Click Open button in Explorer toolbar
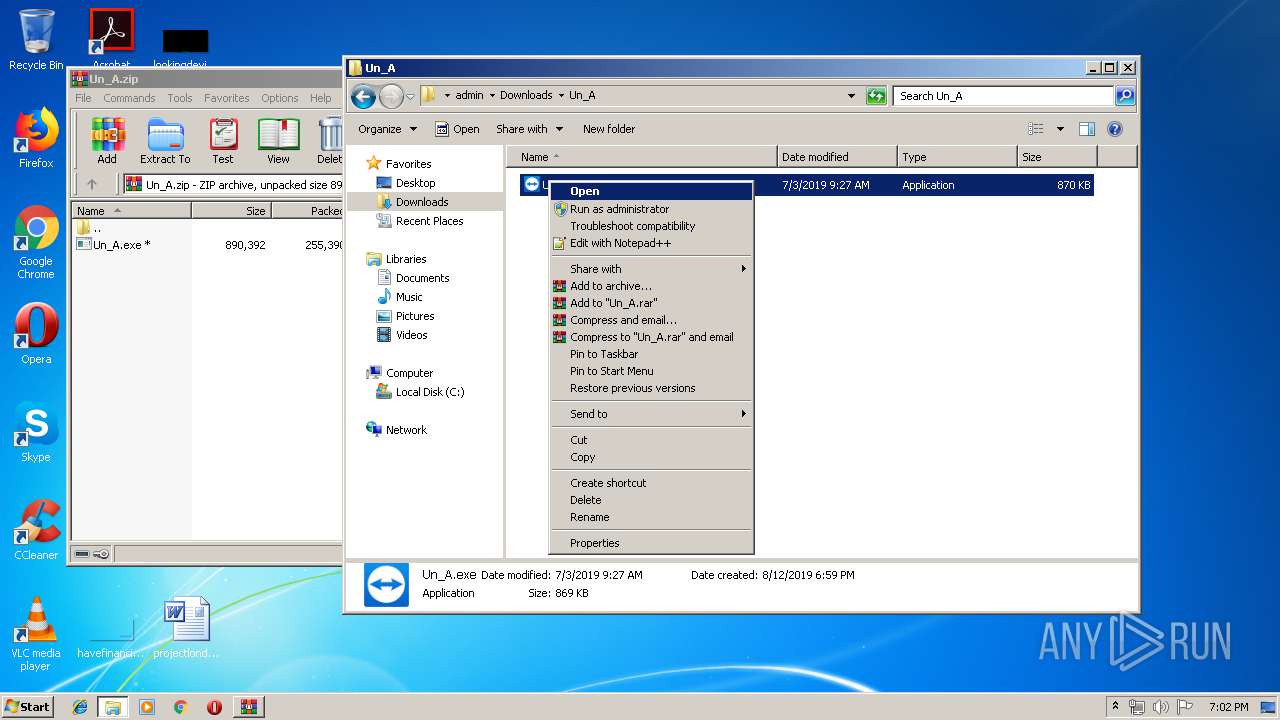This screenshot has width=1280, height=720. (457, 129)
